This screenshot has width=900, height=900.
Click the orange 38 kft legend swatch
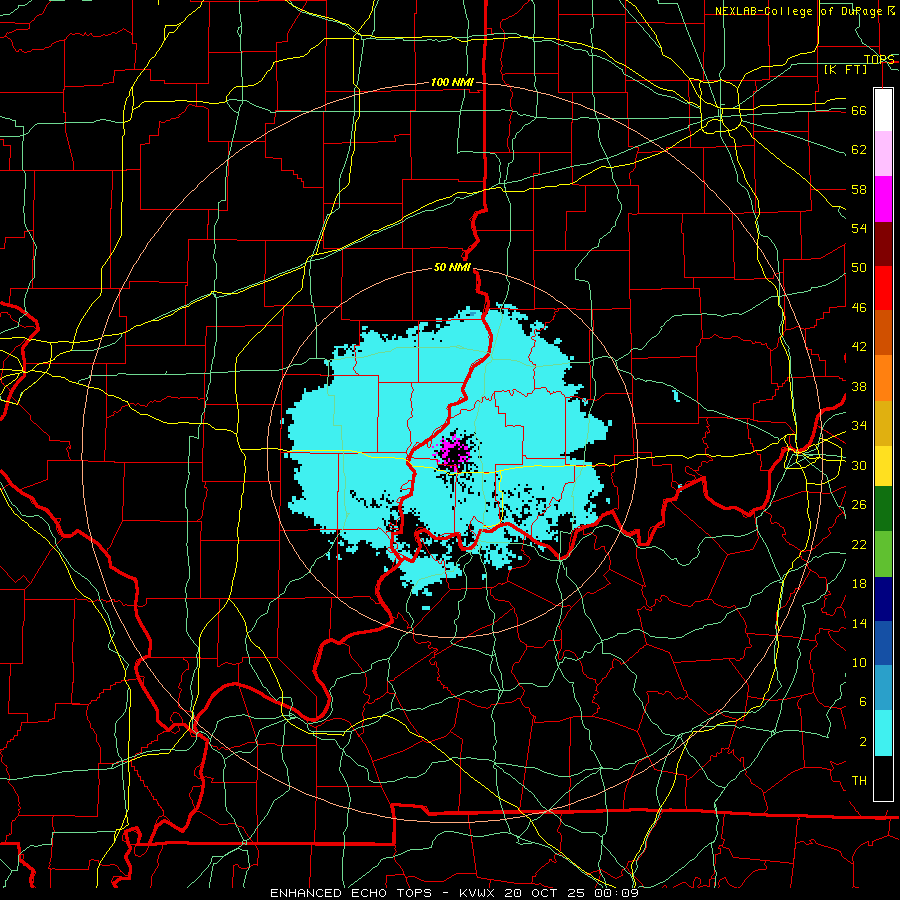point(883,377)
